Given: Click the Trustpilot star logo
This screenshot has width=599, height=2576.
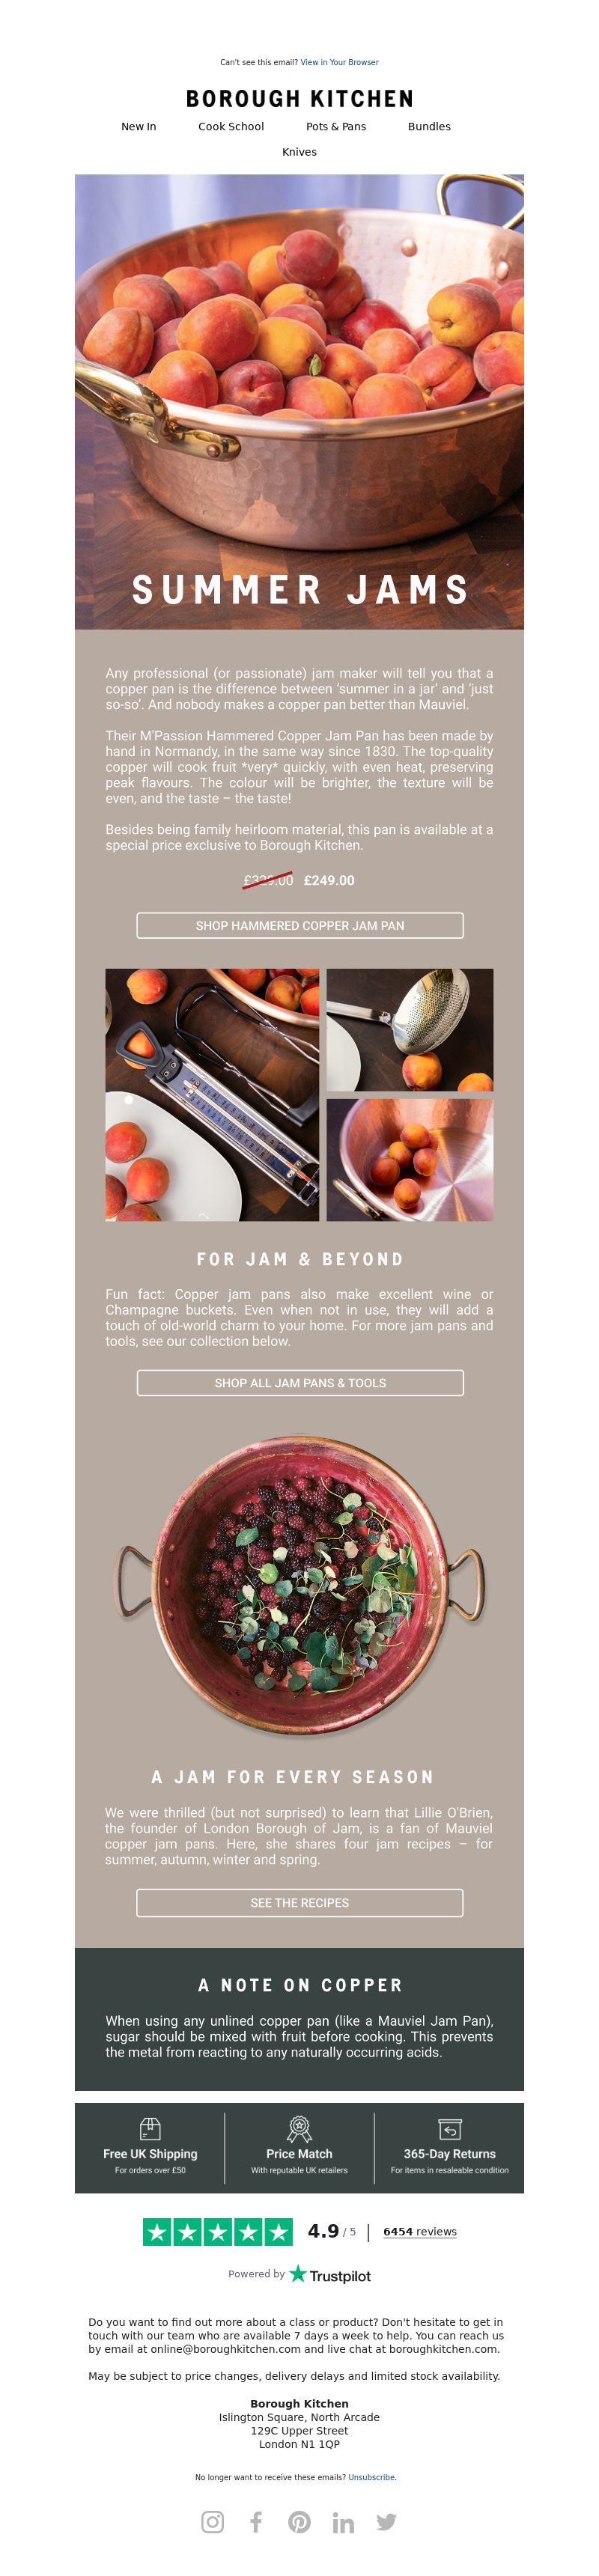Looking at the screenshot, I should pos(298,2273).
